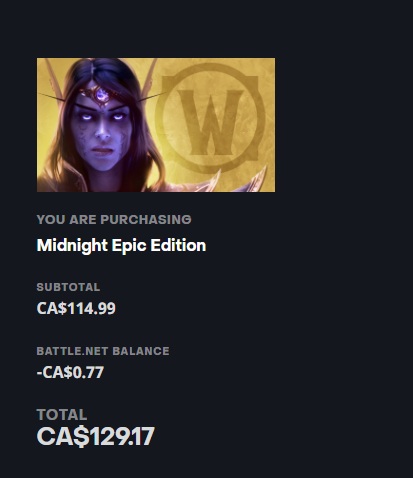Click the World of Warcraft W logo emblem
Screen dimensions: 413x478
[210, 118]
